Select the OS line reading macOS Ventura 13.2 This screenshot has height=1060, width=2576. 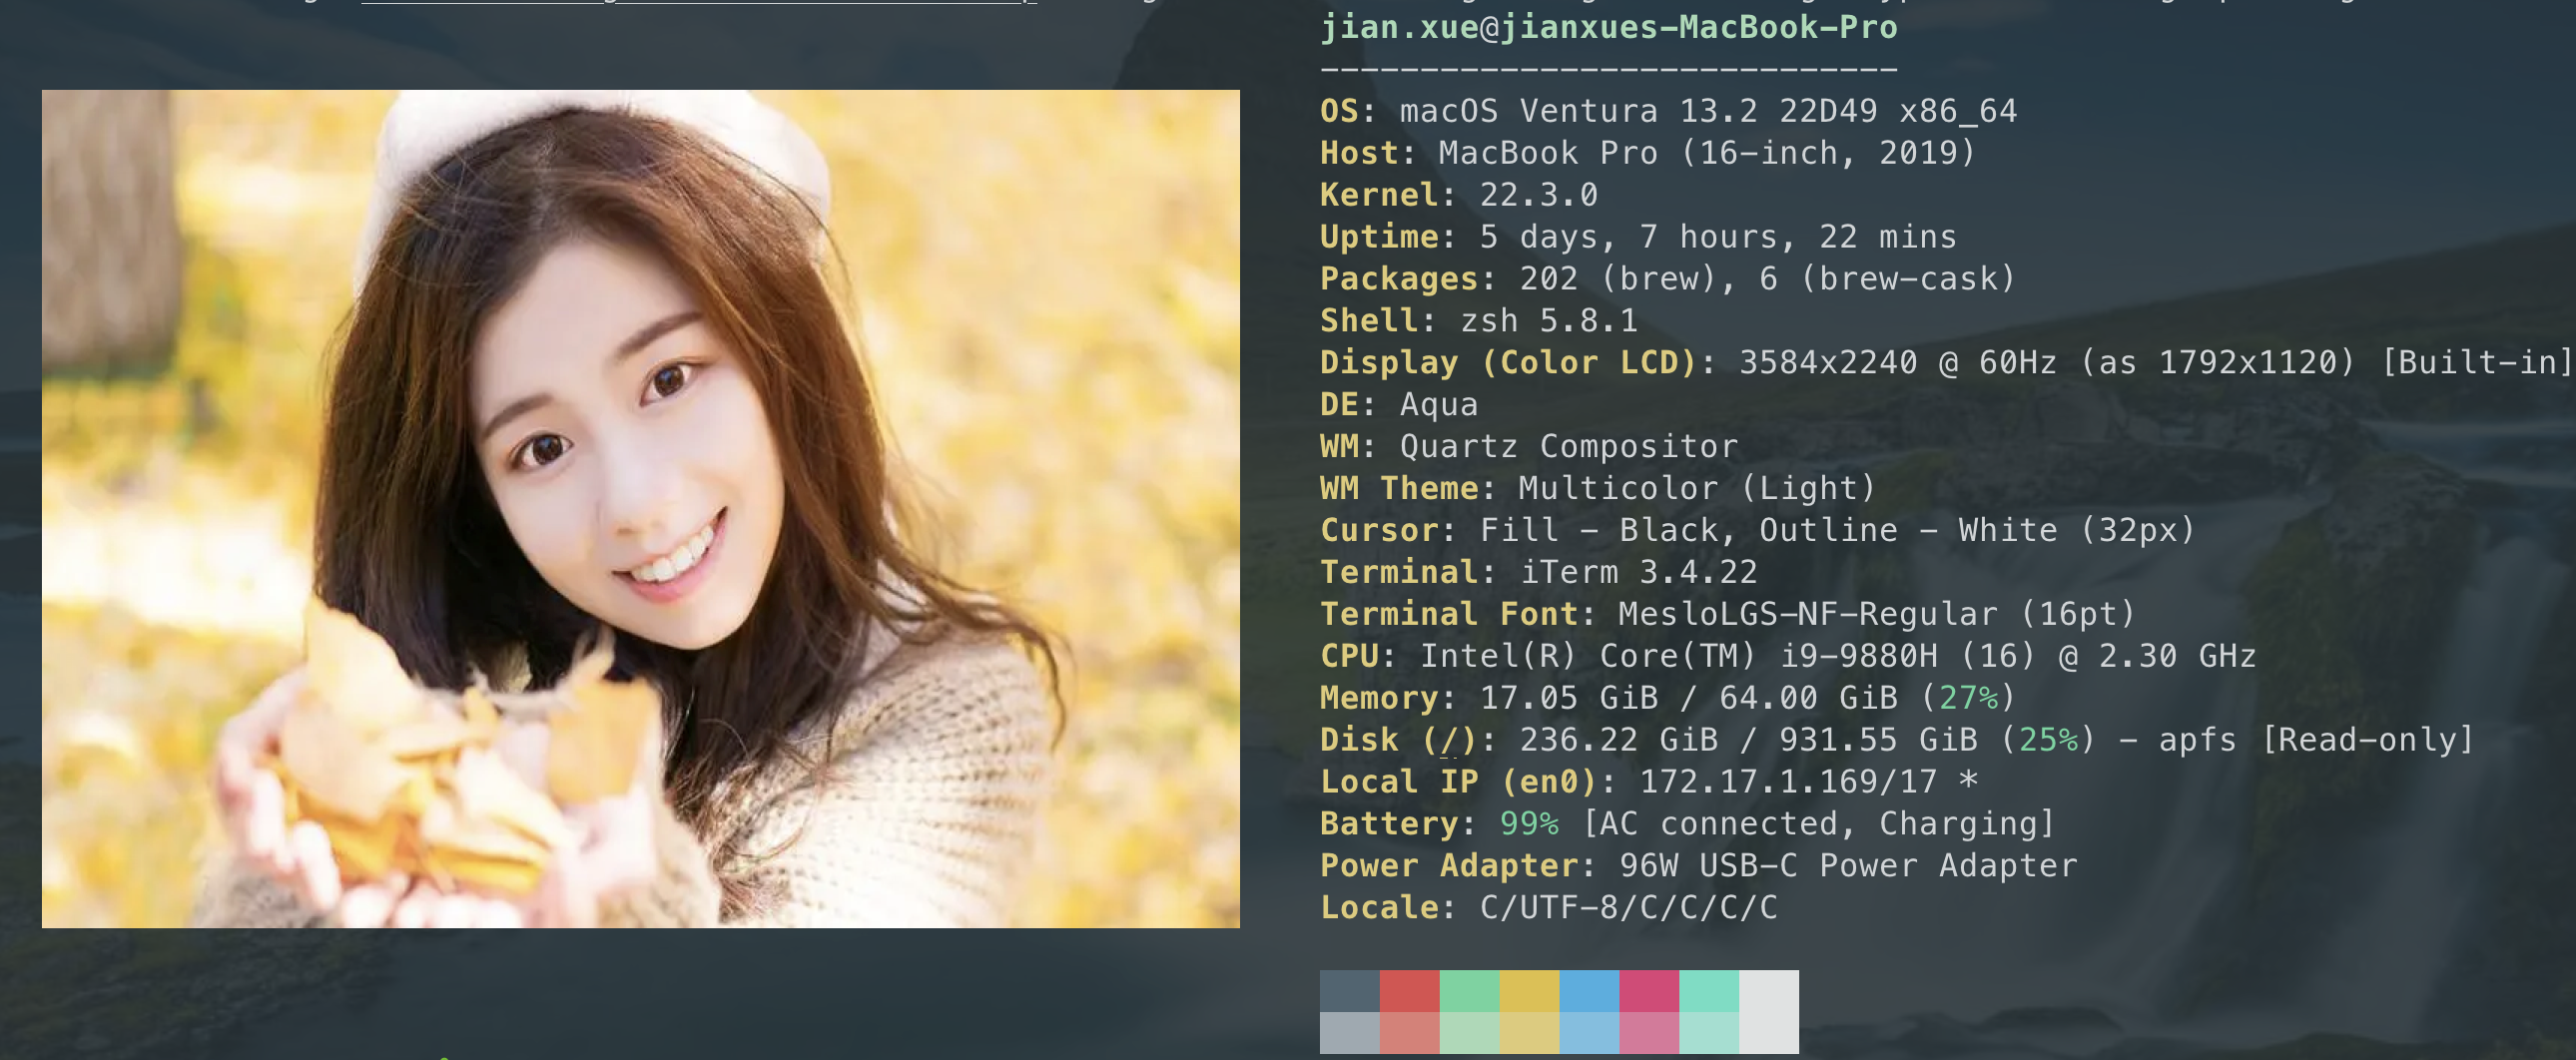coord(1668,111)
